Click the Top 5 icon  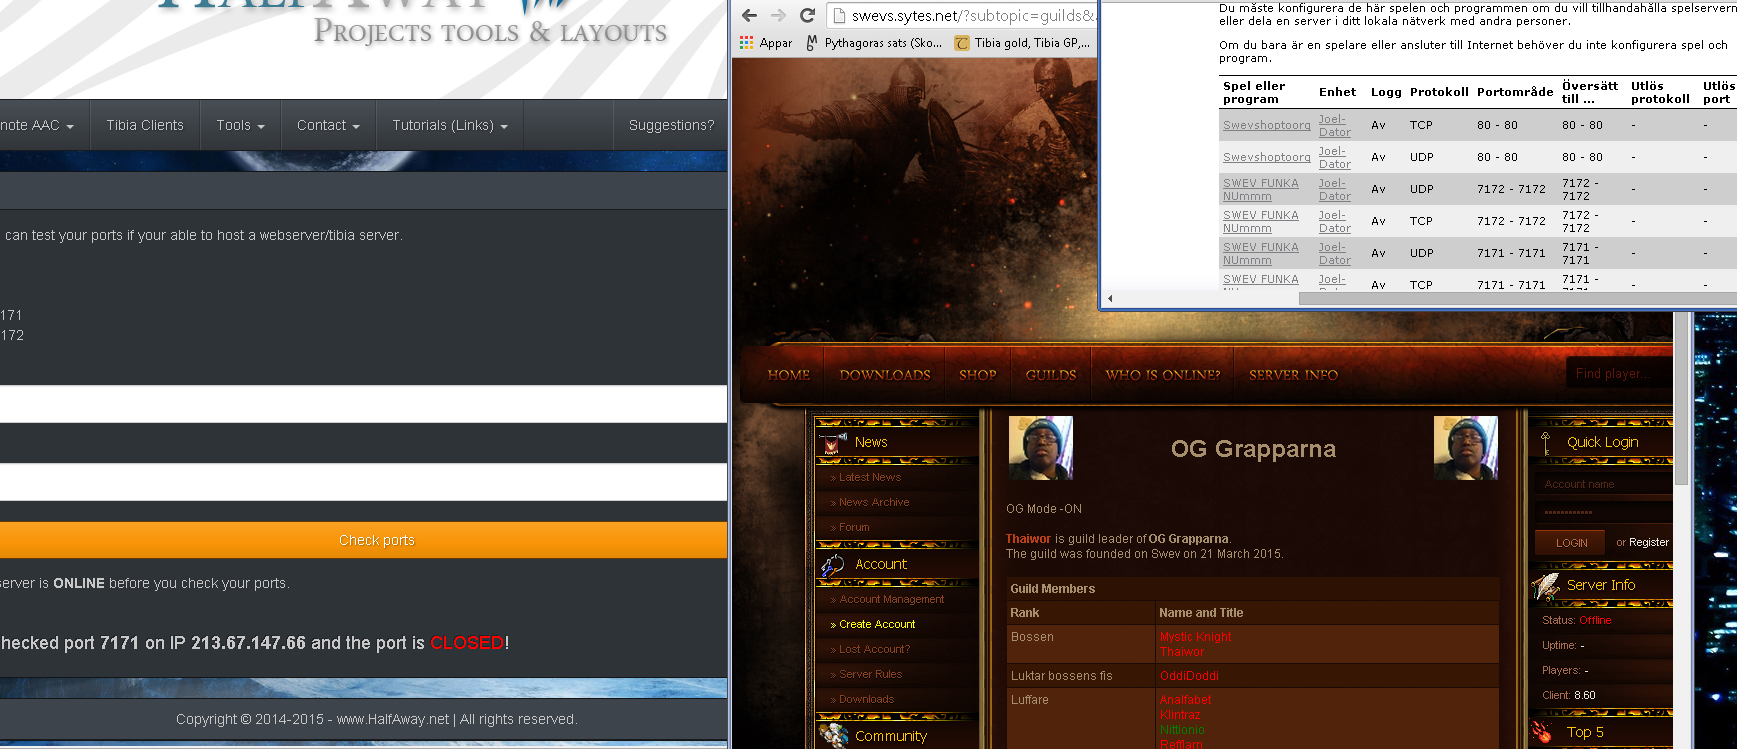(1543, 732)
